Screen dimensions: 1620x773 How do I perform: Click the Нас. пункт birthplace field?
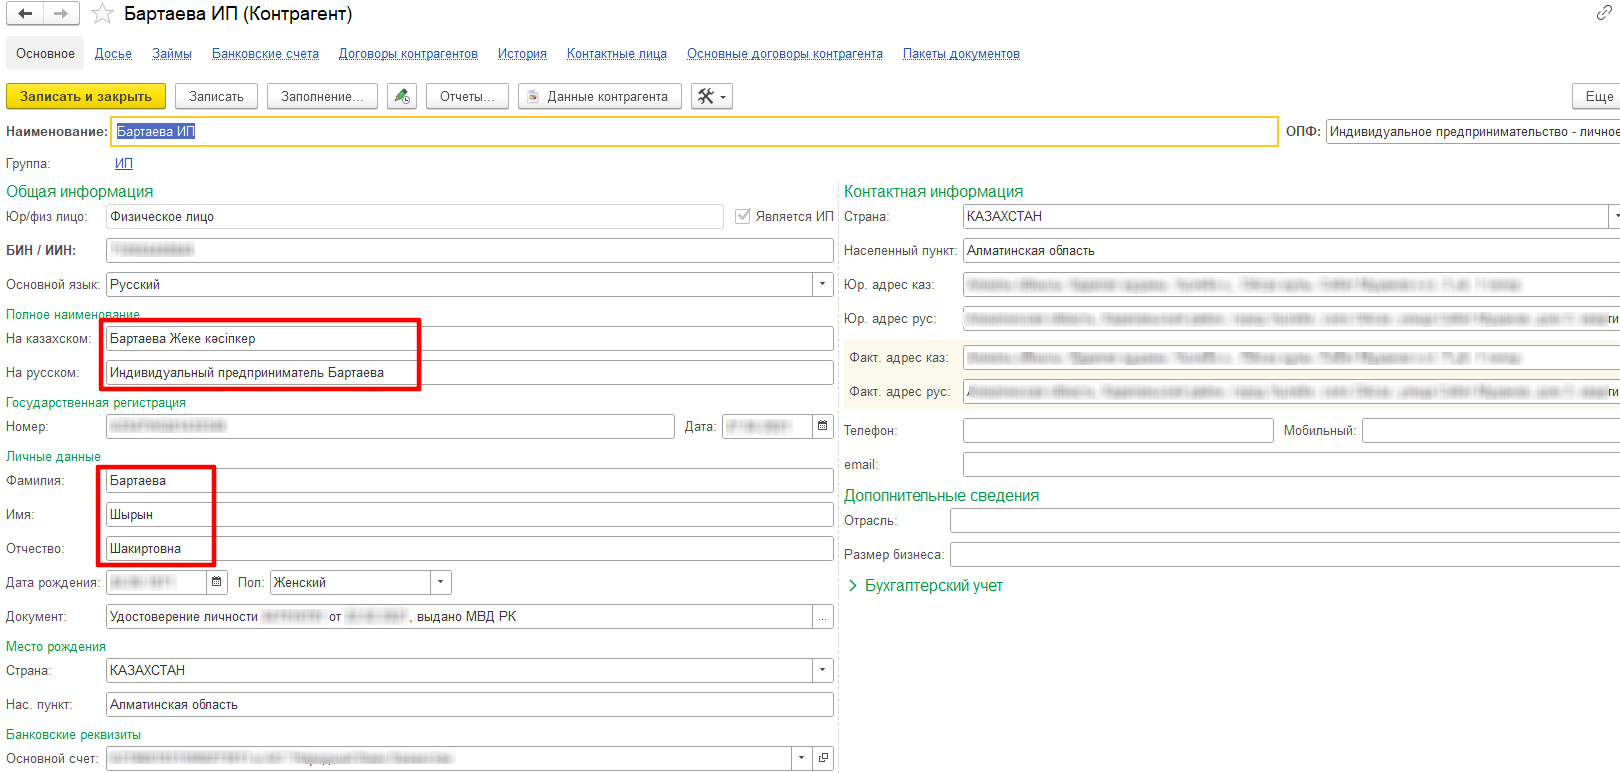click(x=470, y=705)
